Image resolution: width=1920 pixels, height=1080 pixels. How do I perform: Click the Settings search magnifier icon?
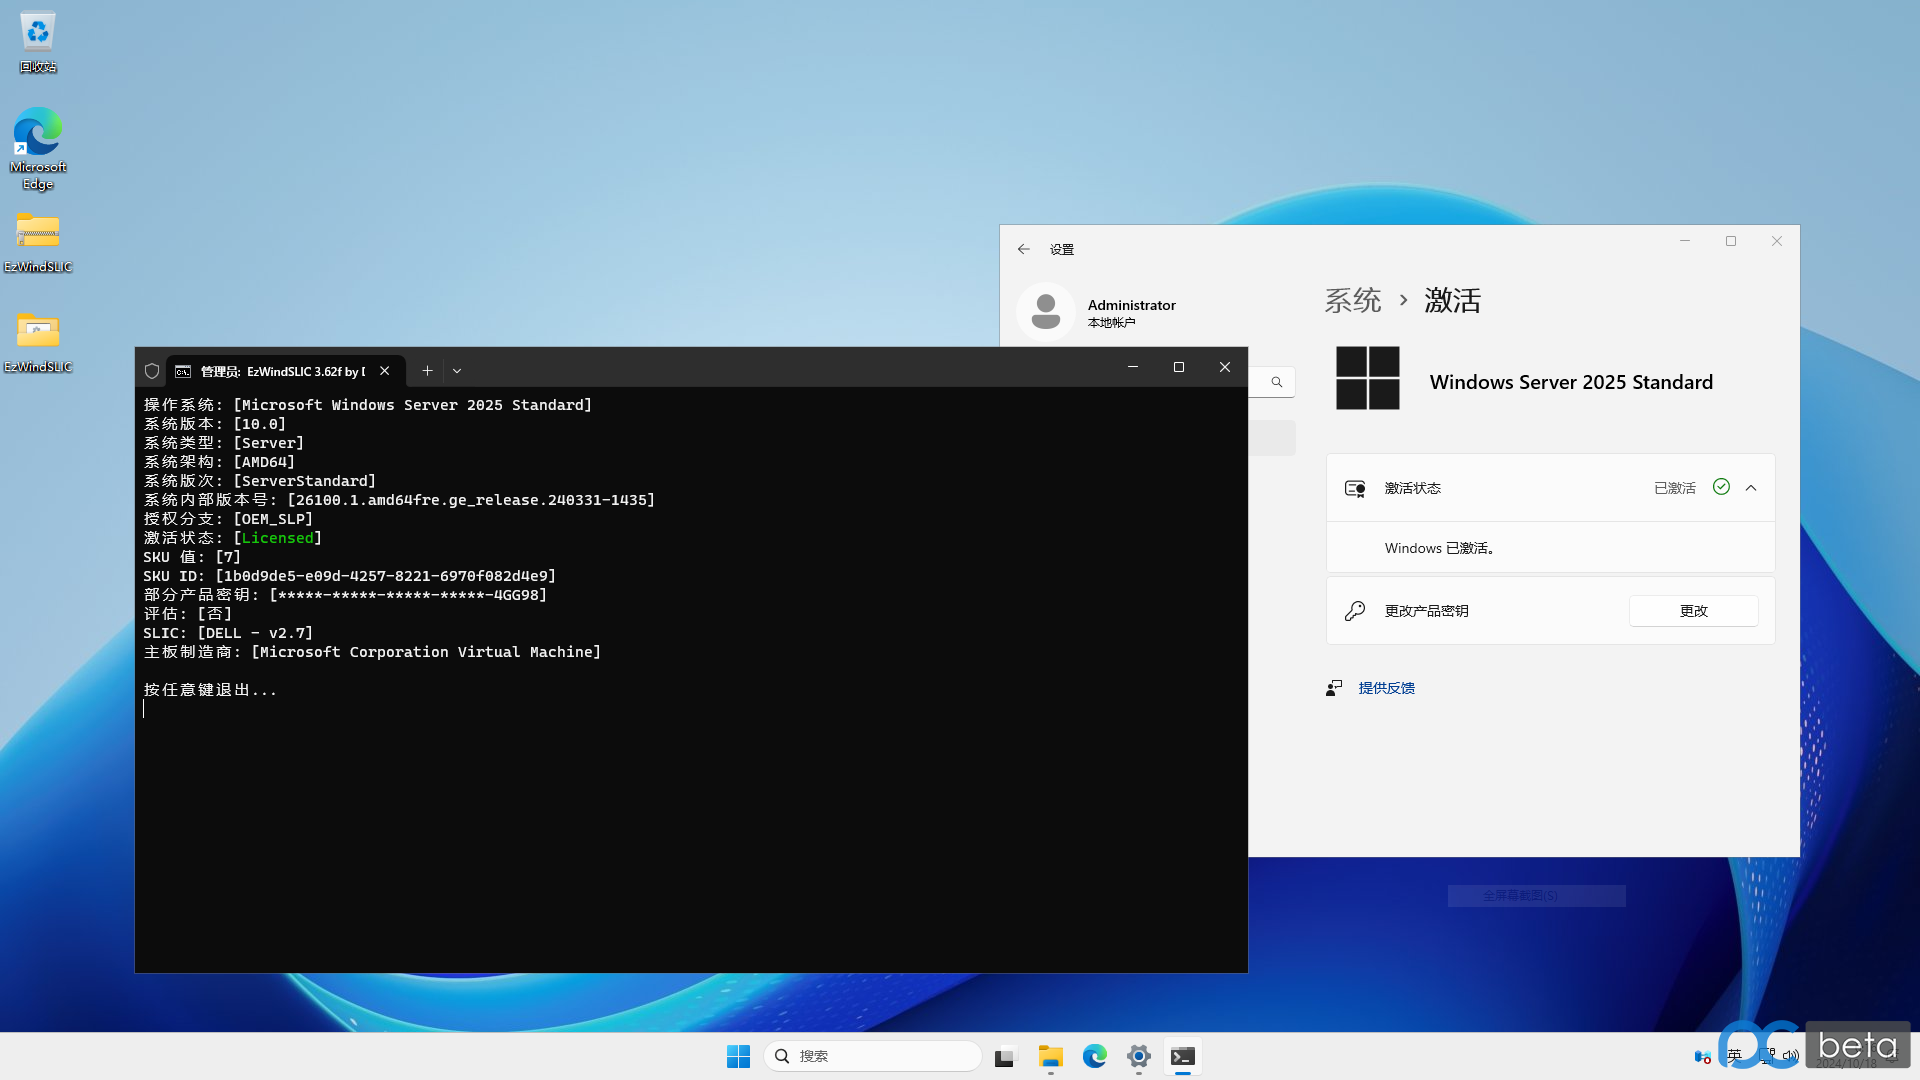click(1277, 382)
